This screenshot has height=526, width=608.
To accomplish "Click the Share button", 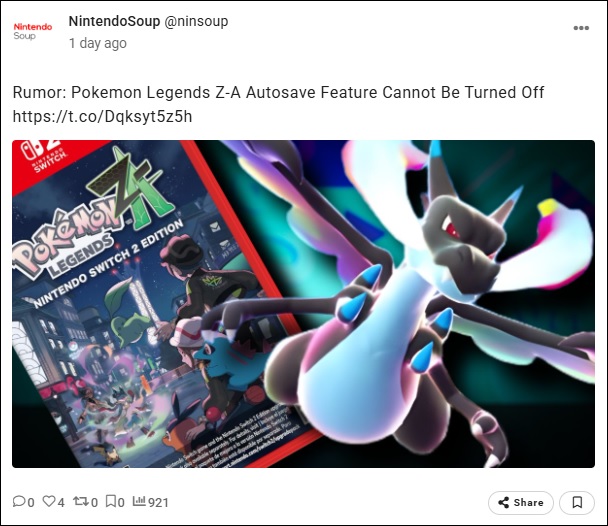I will 521,503.
